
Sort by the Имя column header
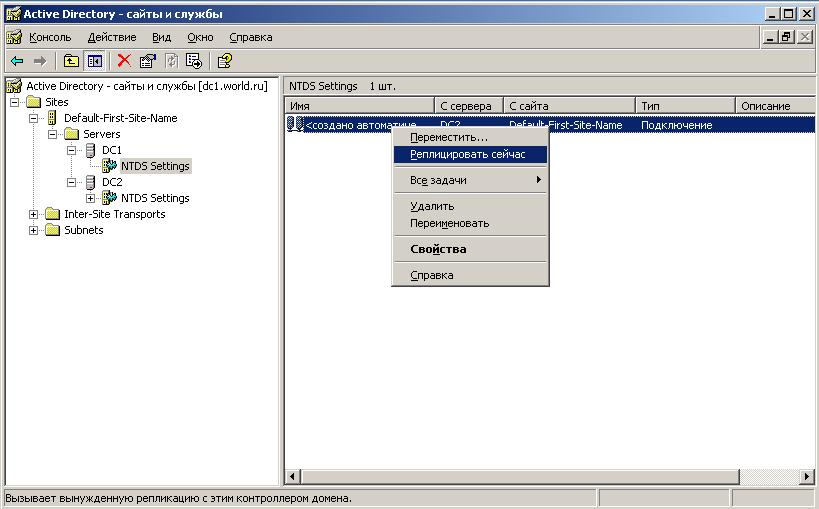point(359,106)
